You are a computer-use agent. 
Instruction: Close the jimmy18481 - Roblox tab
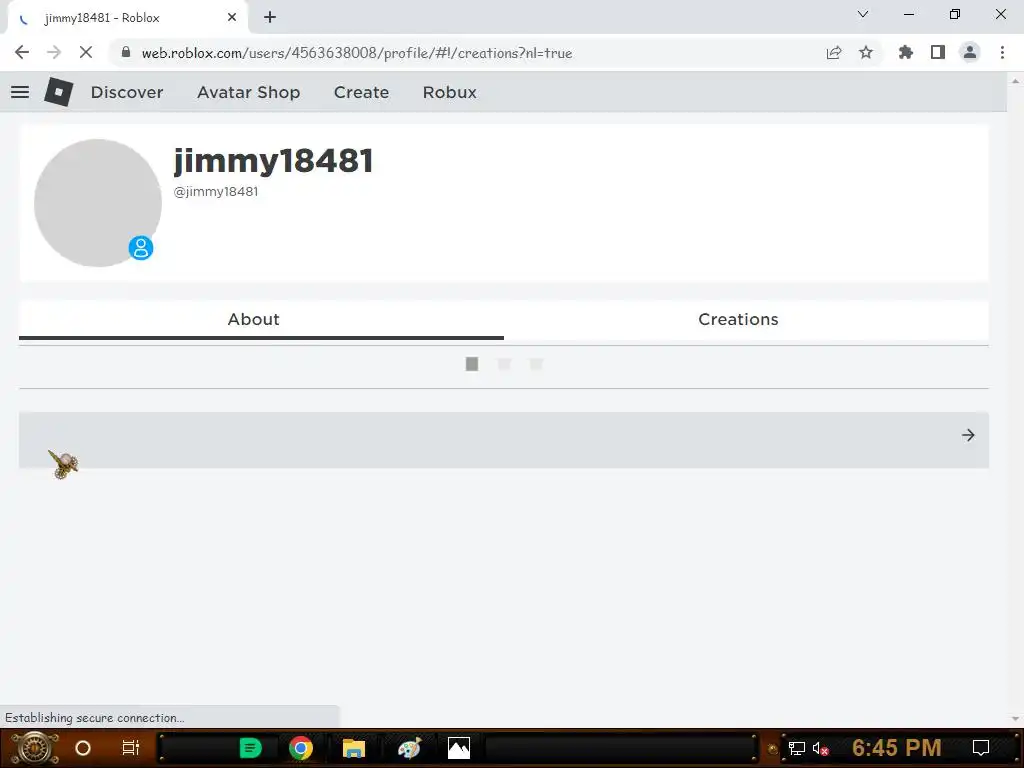pos(232,18)
